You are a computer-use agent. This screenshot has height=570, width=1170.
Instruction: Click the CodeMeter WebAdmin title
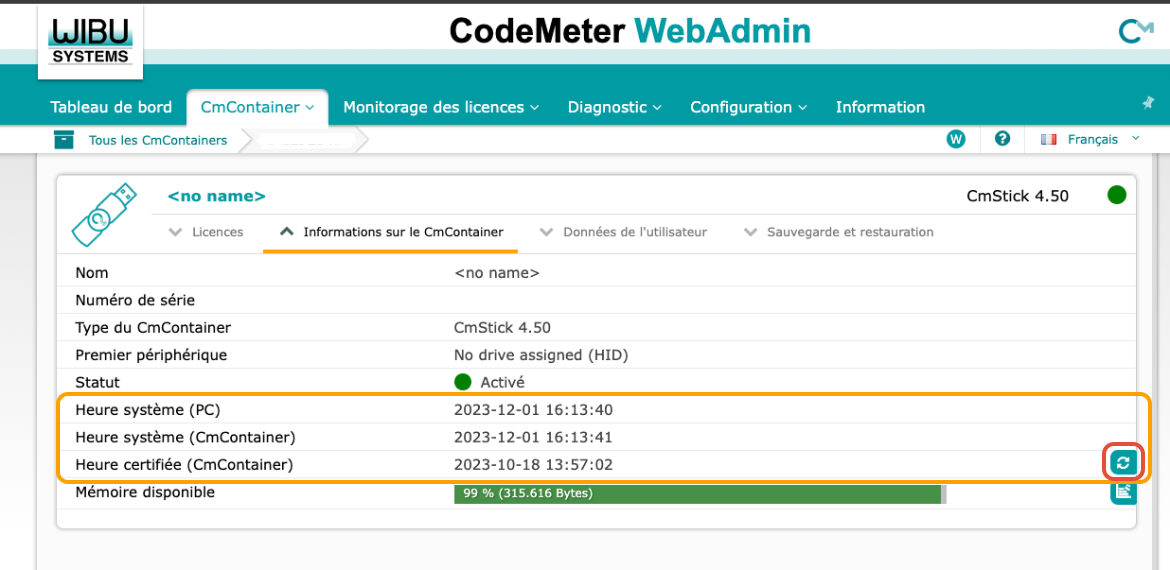pos(630,31)
